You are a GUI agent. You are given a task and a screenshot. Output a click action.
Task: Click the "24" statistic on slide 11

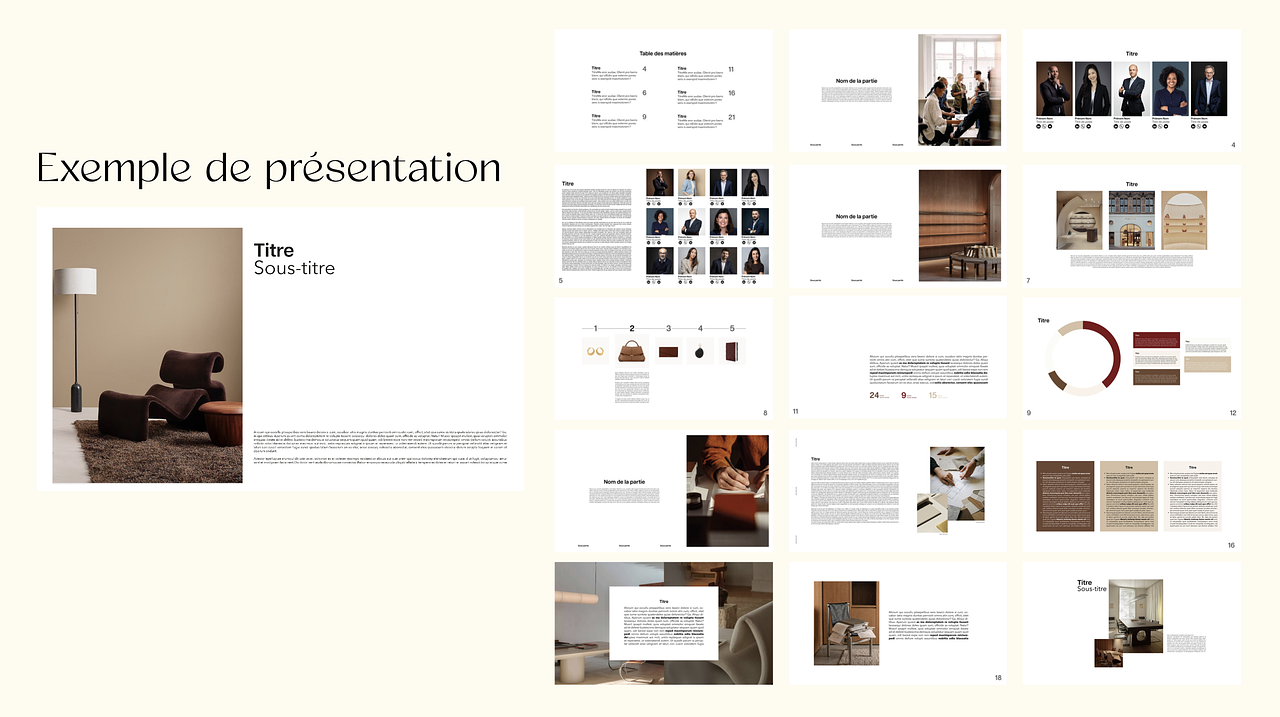[874, 395]
